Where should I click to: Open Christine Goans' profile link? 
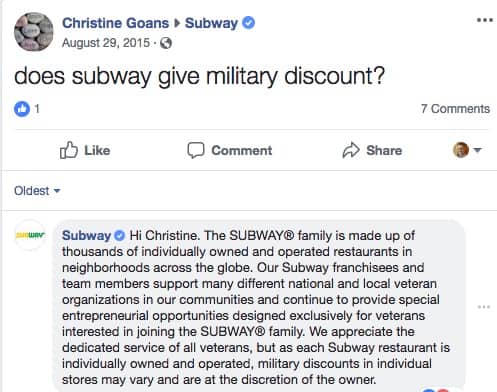pyautogui.click(x=115, y=23)
